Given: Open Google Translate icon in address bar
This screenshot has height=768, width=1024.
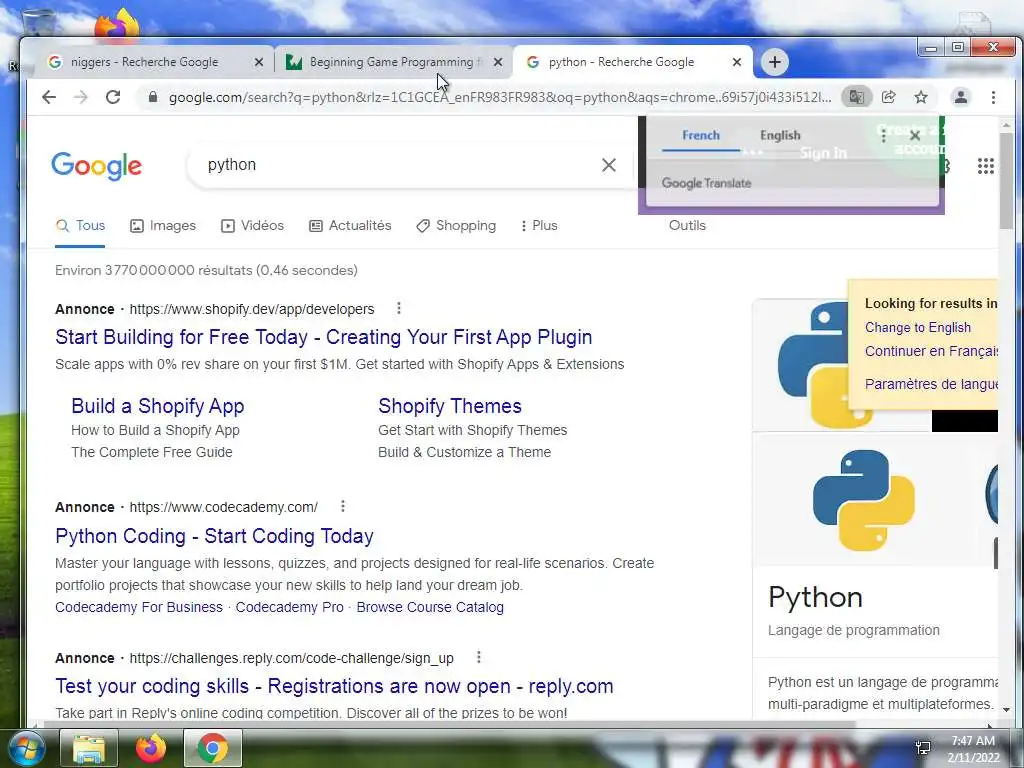Looking at the screenshot, I should tap(856, 97).
